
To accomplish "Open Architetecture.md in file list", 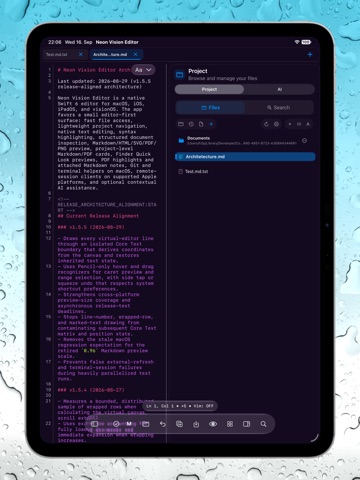I will click(245, 157).
